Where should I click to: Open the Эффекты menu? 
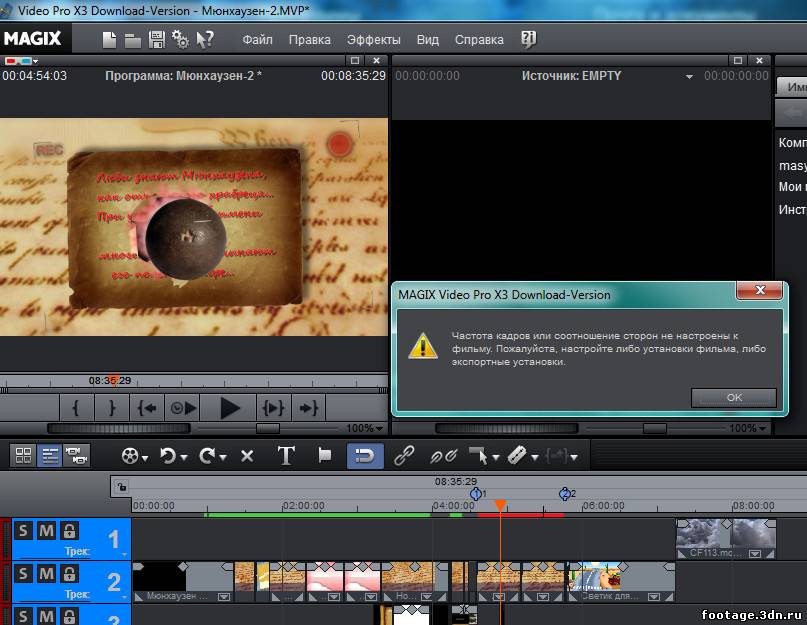[x=373, y=40]
